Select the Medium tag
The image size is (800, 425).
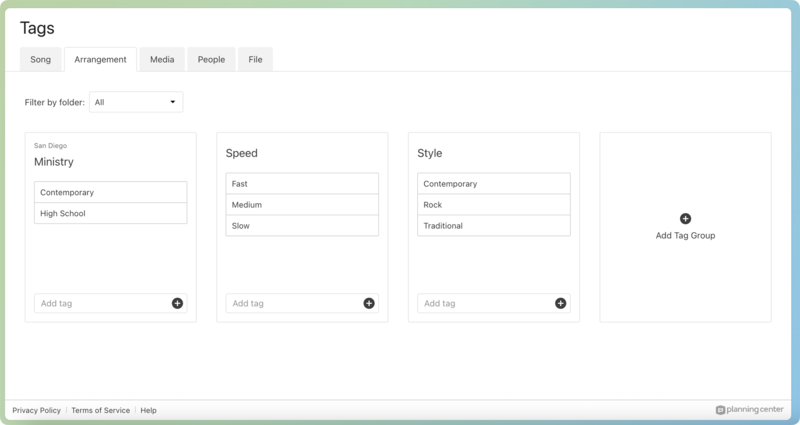[x=302, y=205]
